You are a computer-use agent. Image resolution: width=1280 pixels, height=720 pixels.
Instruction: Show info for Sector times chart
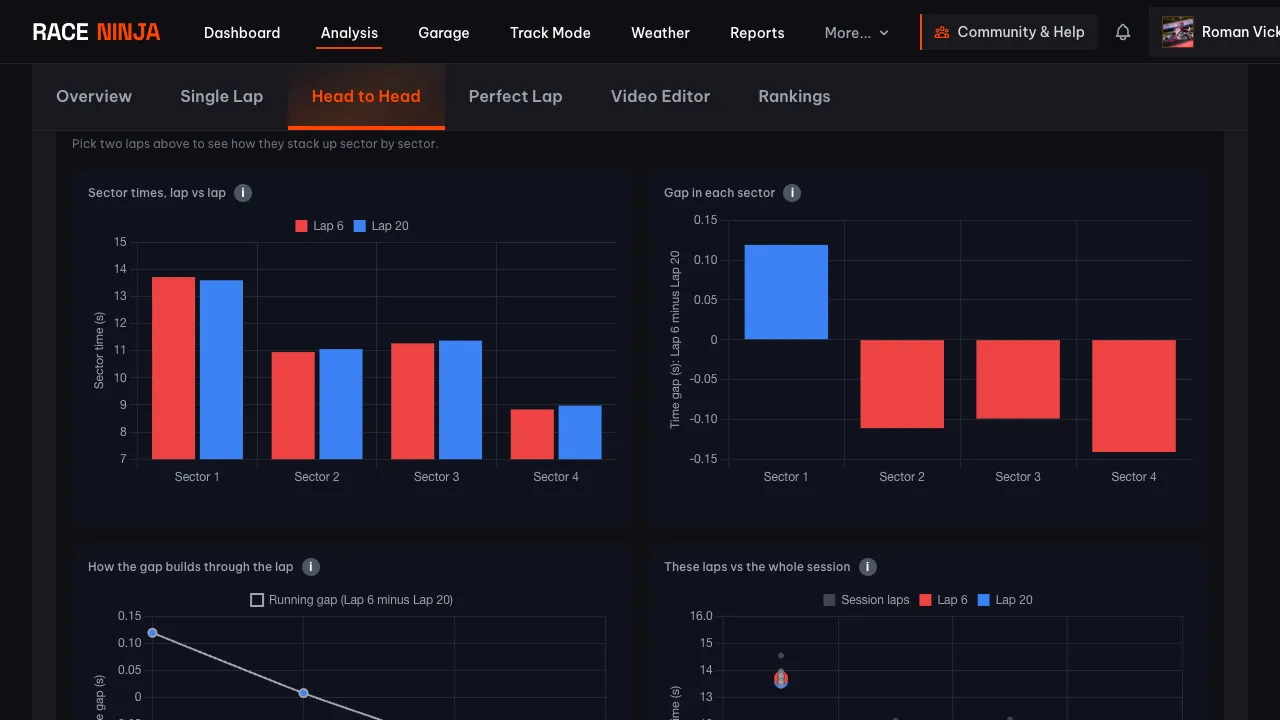tap(243, 193)
